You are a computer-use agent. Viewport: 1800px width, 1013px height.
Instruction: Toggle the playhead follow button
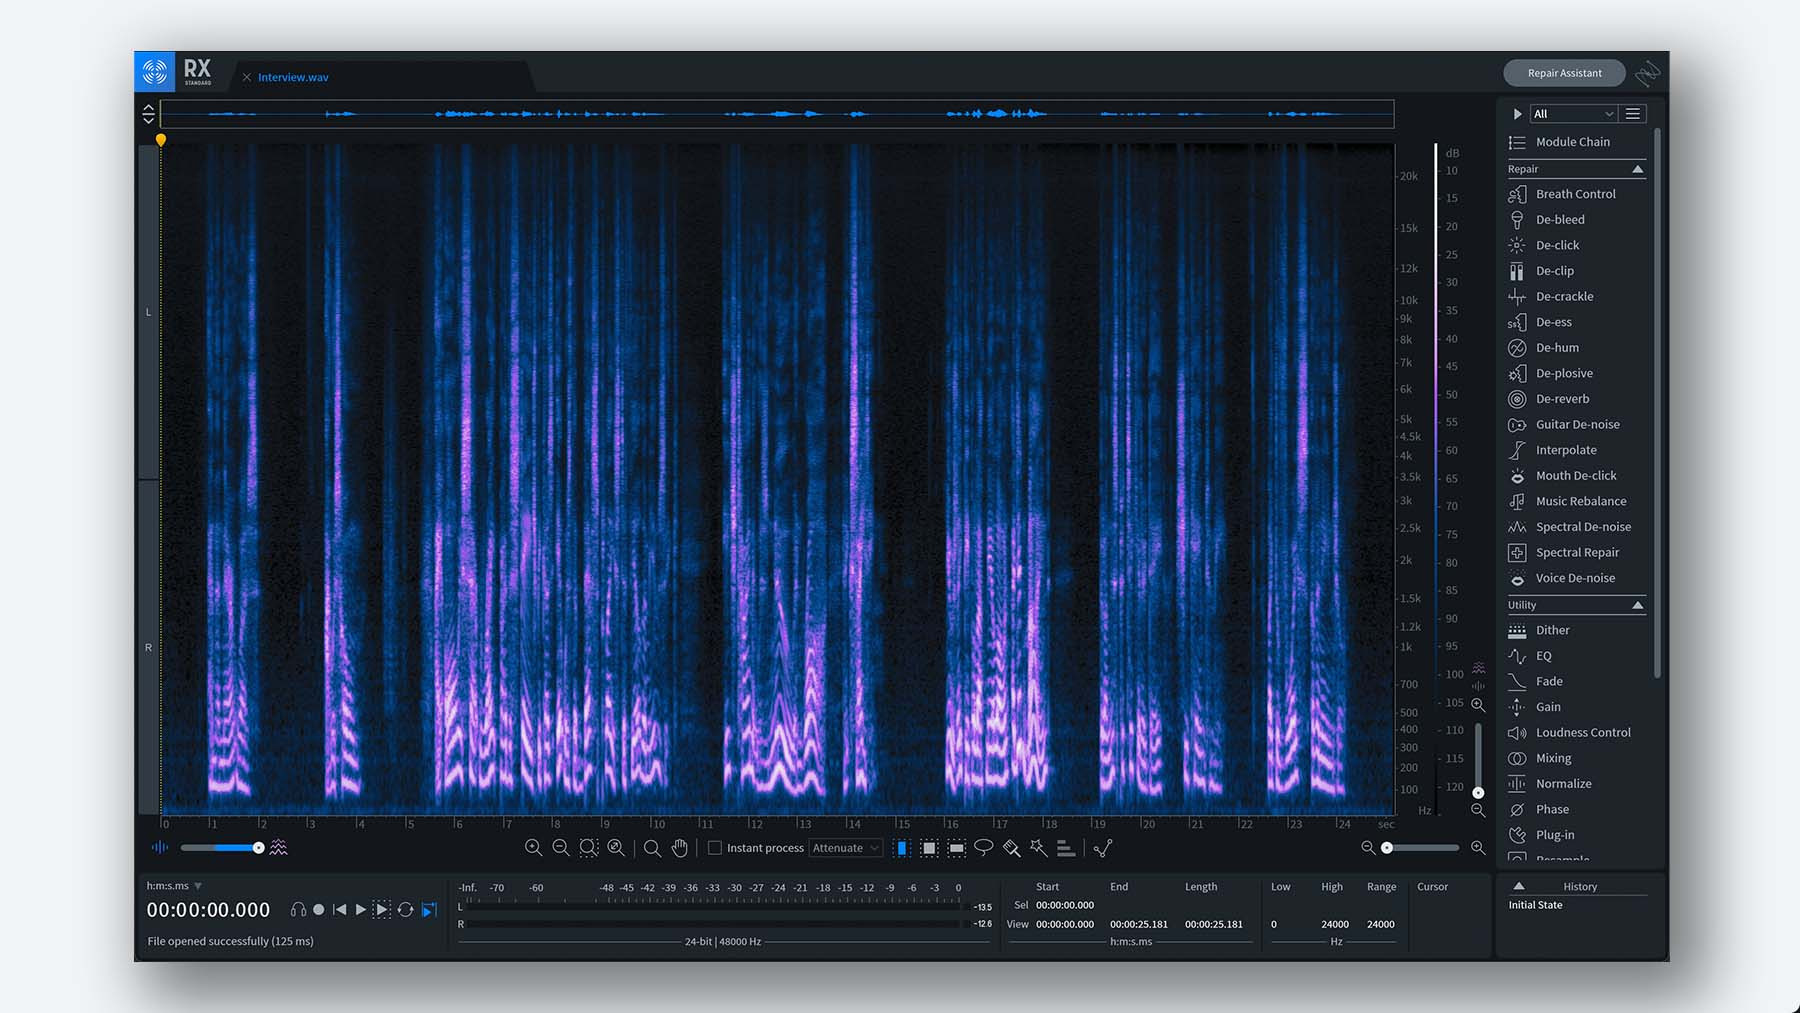point(429,910)
